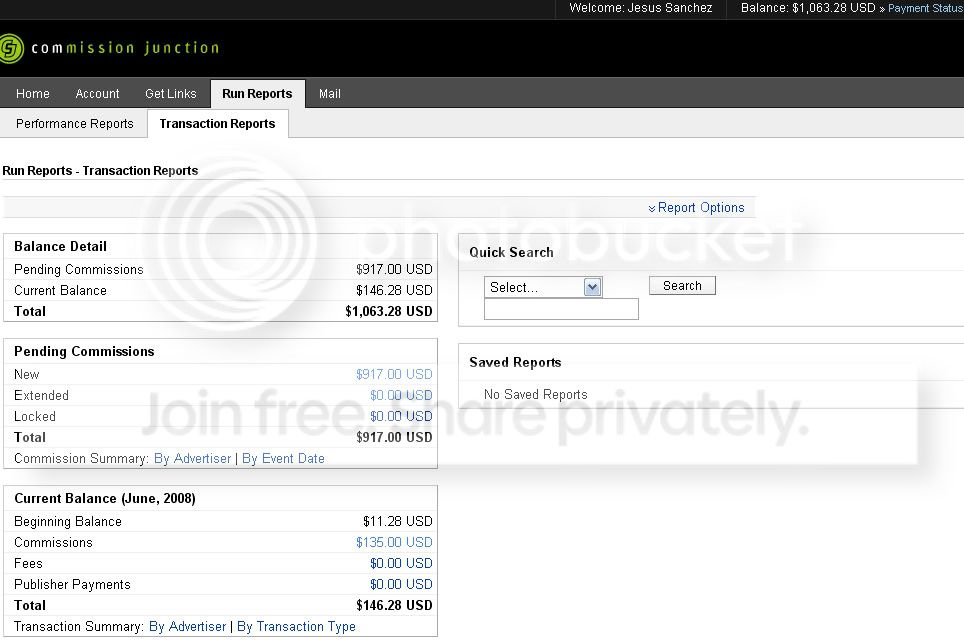View Commission Summary By Advertiser
This screenshot has width=964, height=640.
pyautogui.click(x=192, y=458)
